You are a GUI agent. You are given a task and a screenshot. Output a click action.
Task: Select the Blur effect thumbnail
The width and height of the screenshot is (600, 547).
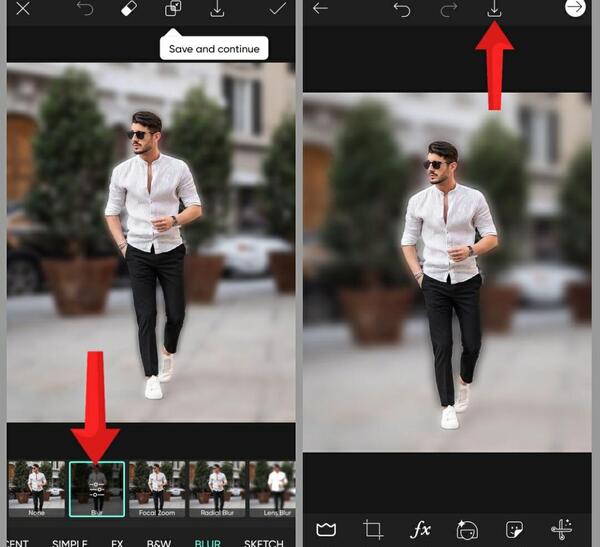[x=97, y=489]
